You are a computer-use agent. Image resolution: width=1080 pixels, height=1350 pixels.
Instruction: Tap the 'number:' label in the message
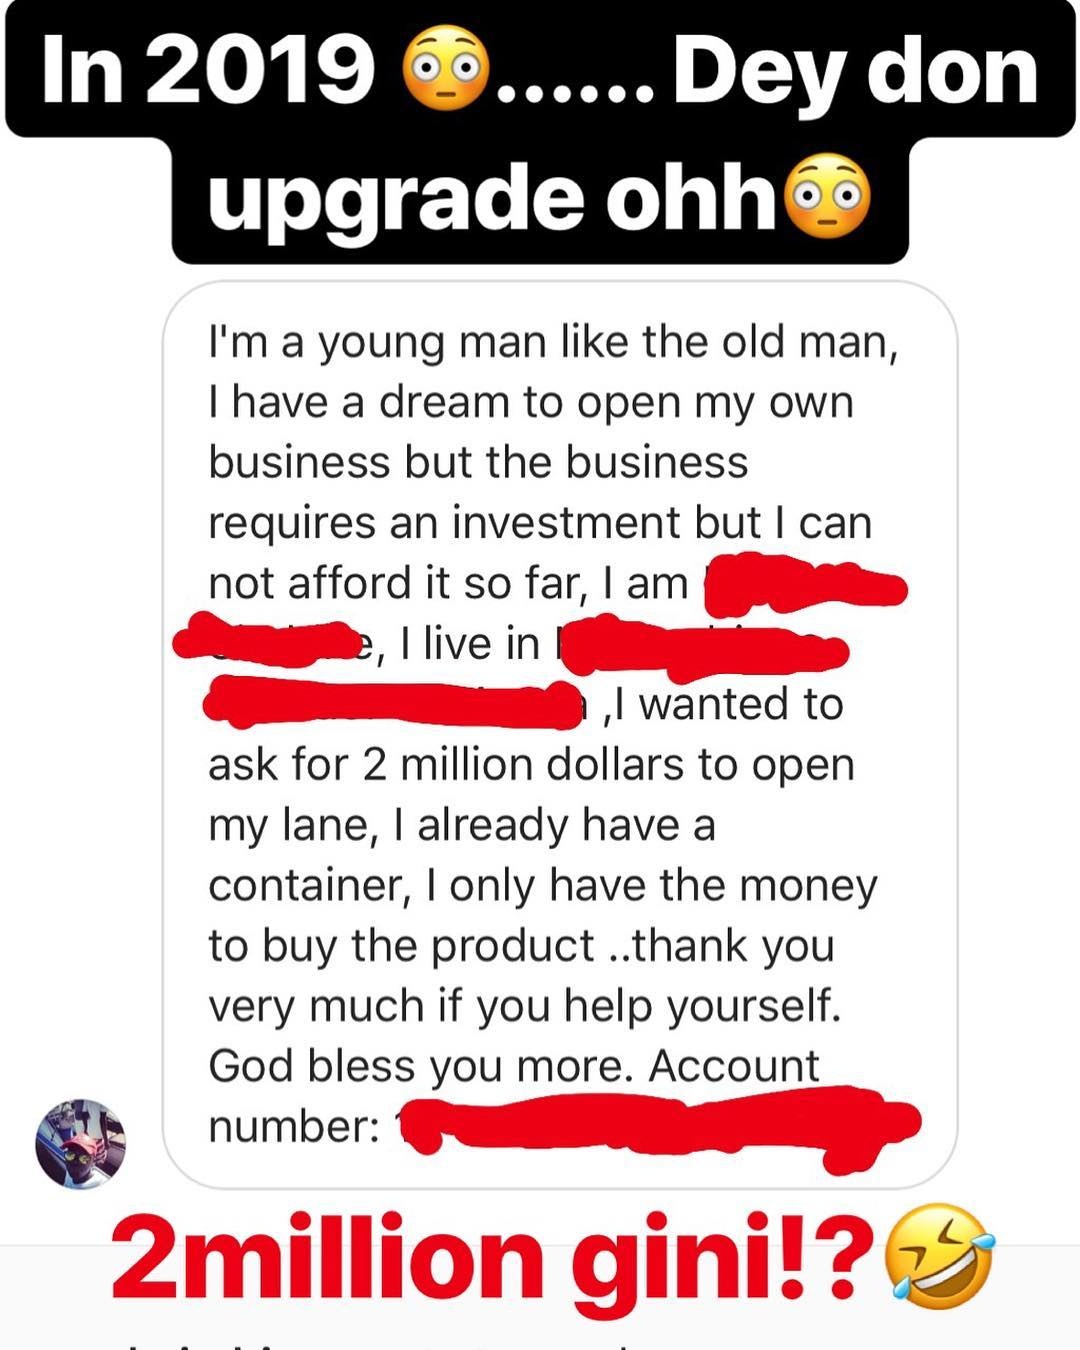coord(294,1127)
